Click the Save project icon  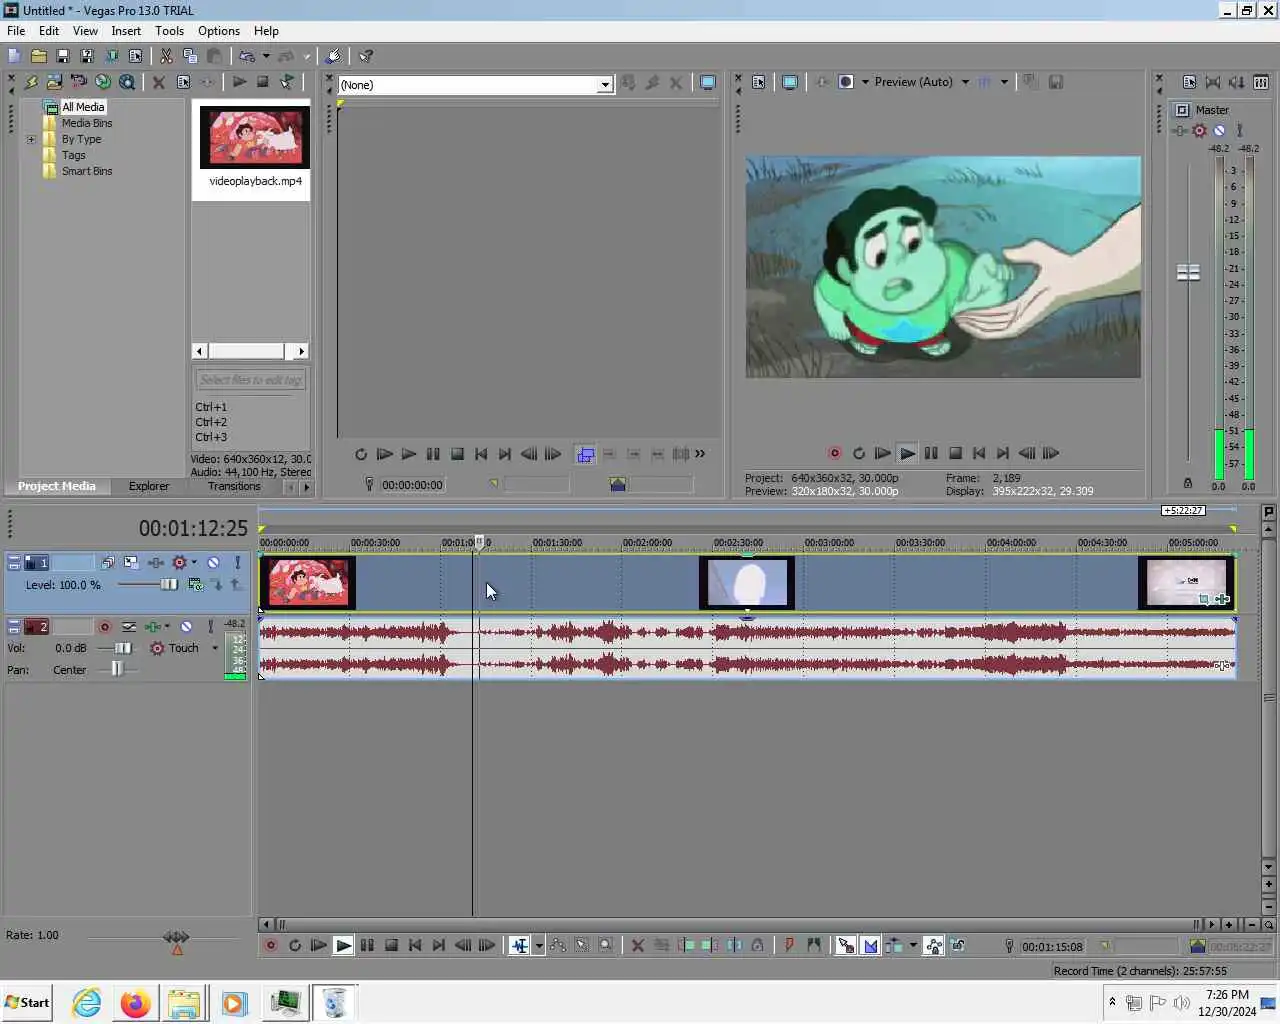click(x=62, y=56)
